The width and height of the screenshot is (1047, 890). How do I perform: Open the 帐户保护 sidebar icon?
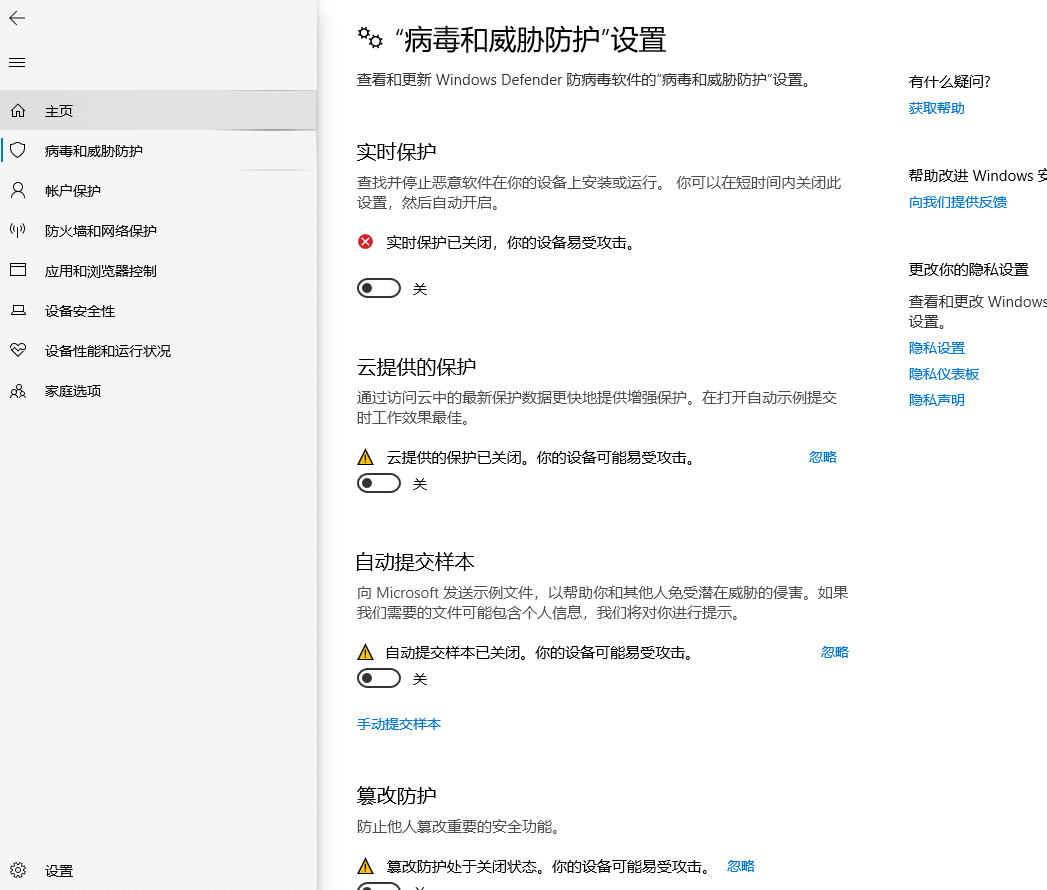(18, 190)
